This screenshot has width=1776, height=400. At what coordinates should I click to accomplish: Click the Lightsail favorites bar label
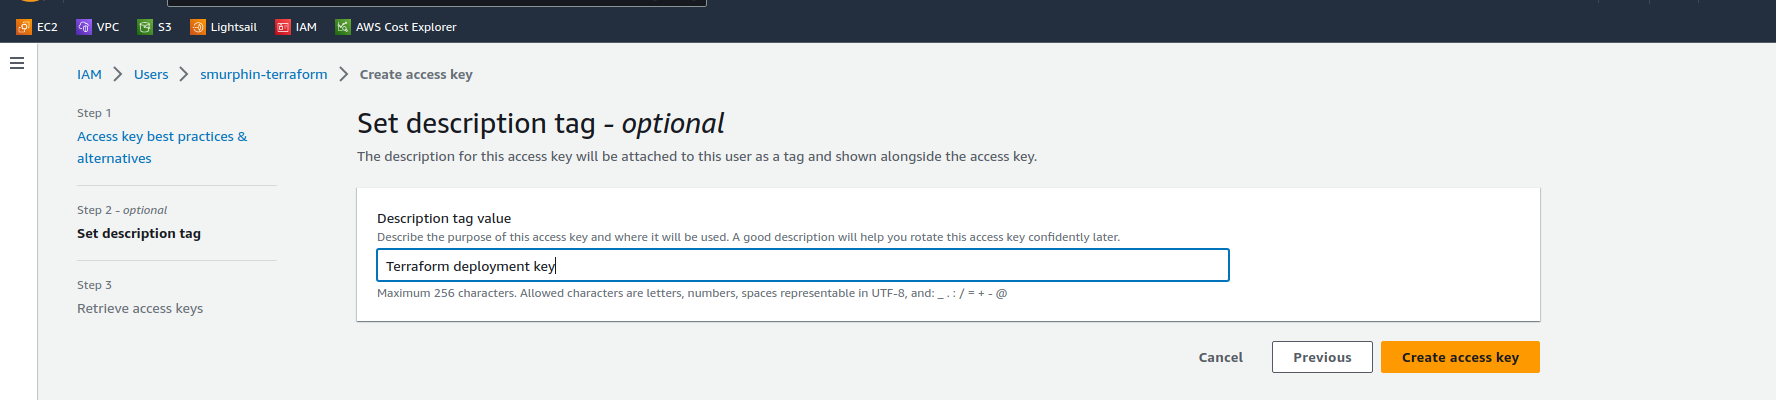(x=234, y=27)
